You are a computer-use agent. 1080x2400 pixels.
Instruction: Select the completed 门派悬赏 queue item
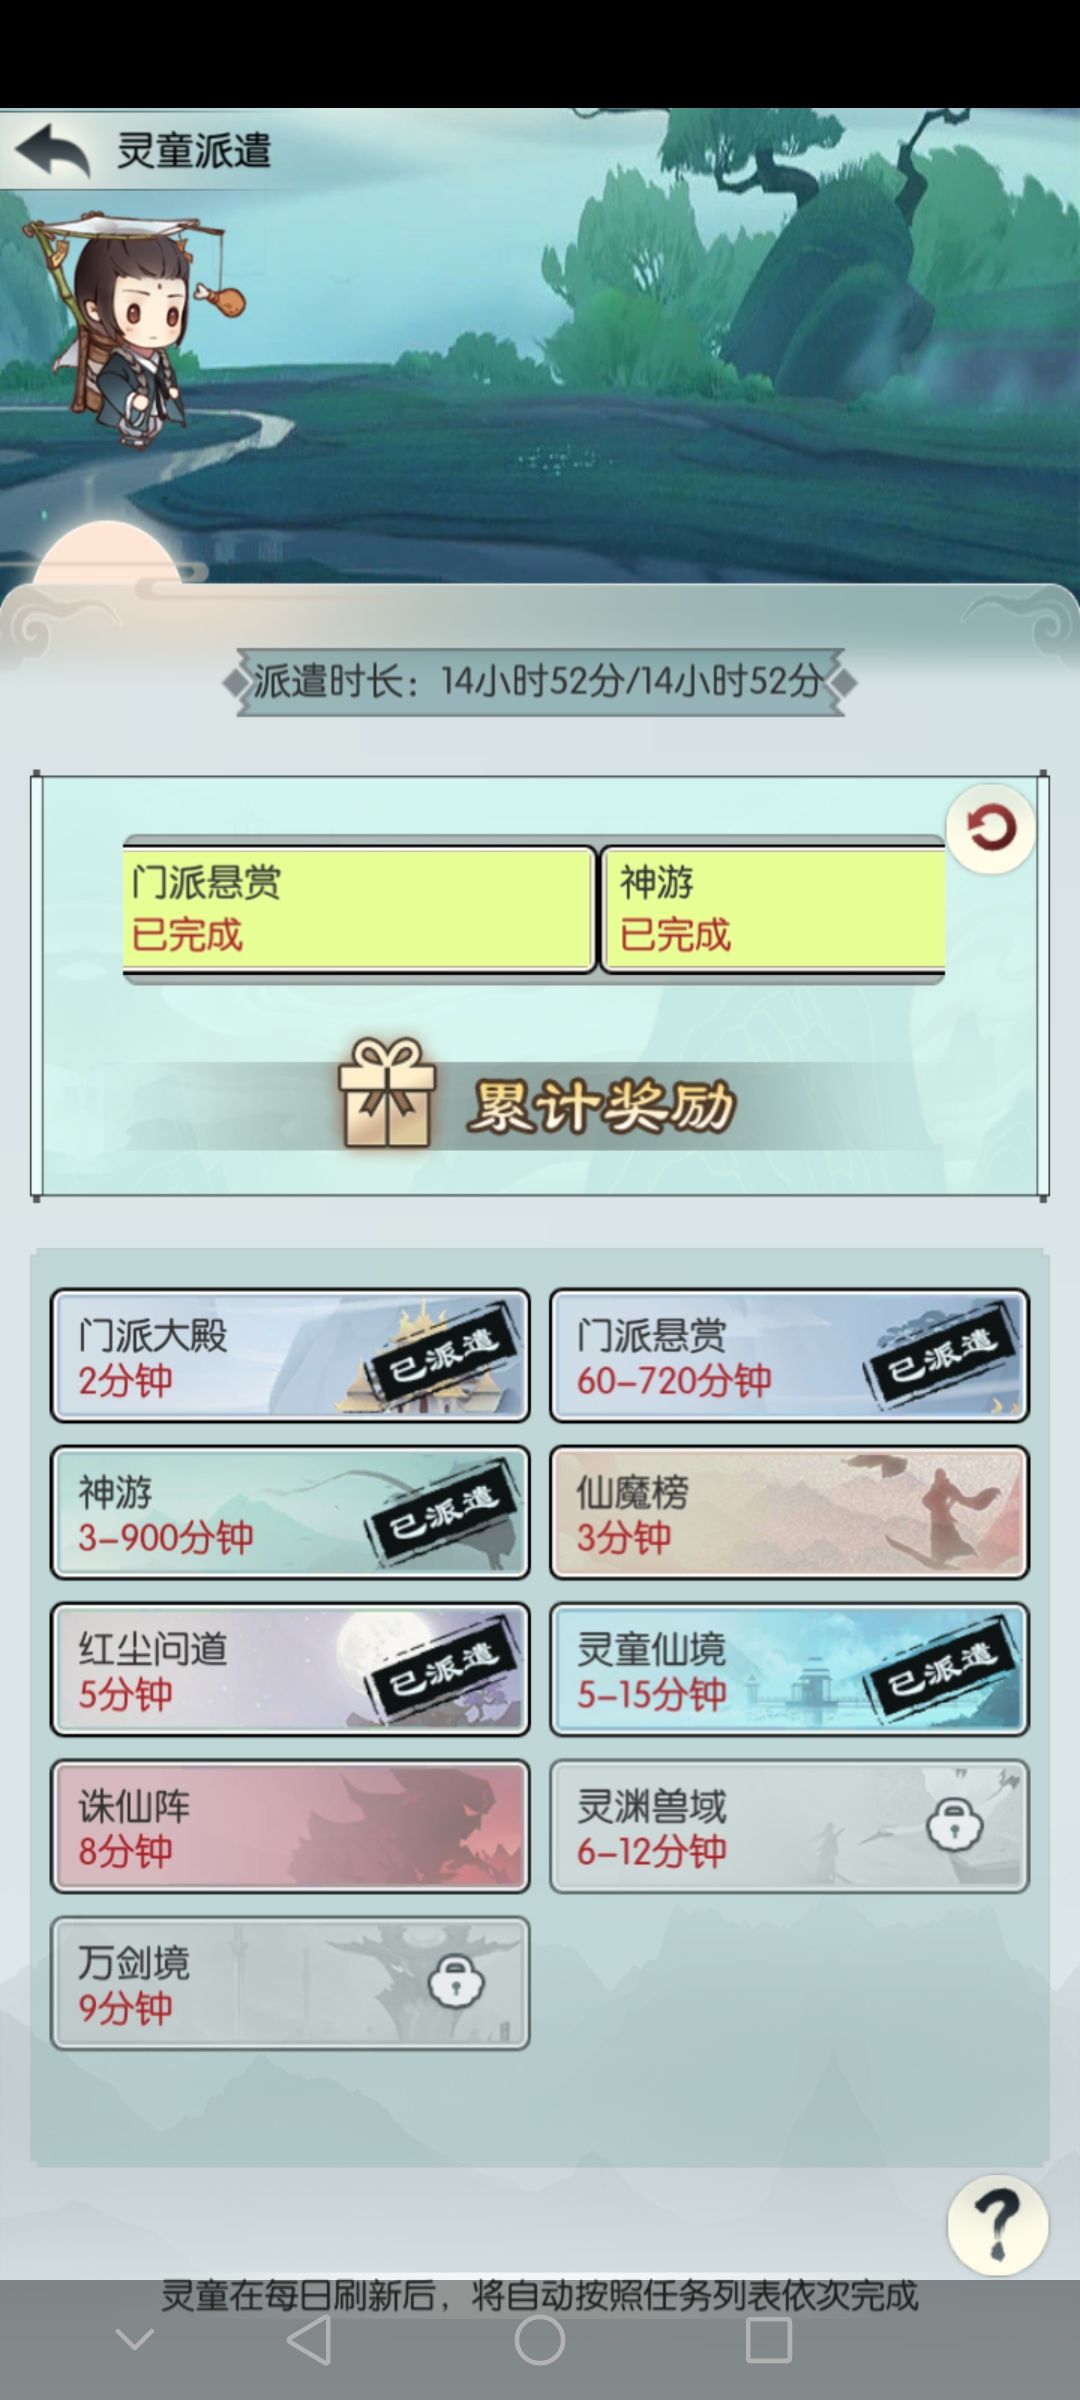coord(359,909)
